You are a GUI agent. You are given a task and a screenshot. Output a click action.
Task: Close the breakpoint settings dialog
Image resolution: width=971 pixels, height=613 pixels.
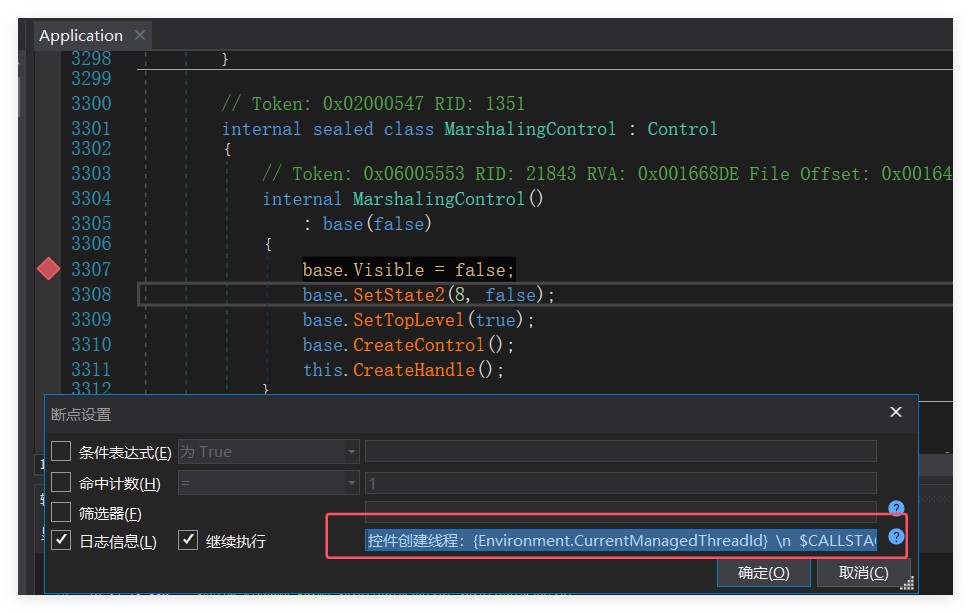coord(895,412)
